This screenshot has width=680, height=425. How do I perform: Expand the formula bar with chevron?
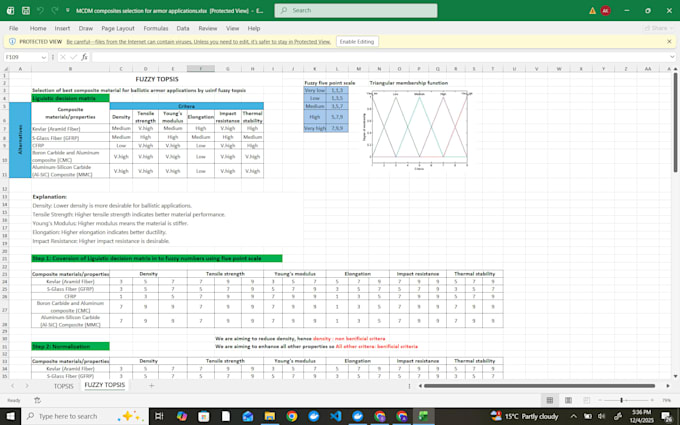click(x=672, y=57)
